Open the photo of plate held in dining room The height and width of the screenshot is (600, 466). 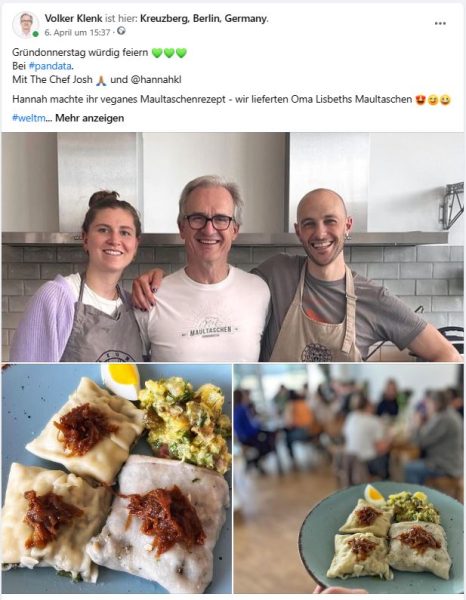coord(349,478)
